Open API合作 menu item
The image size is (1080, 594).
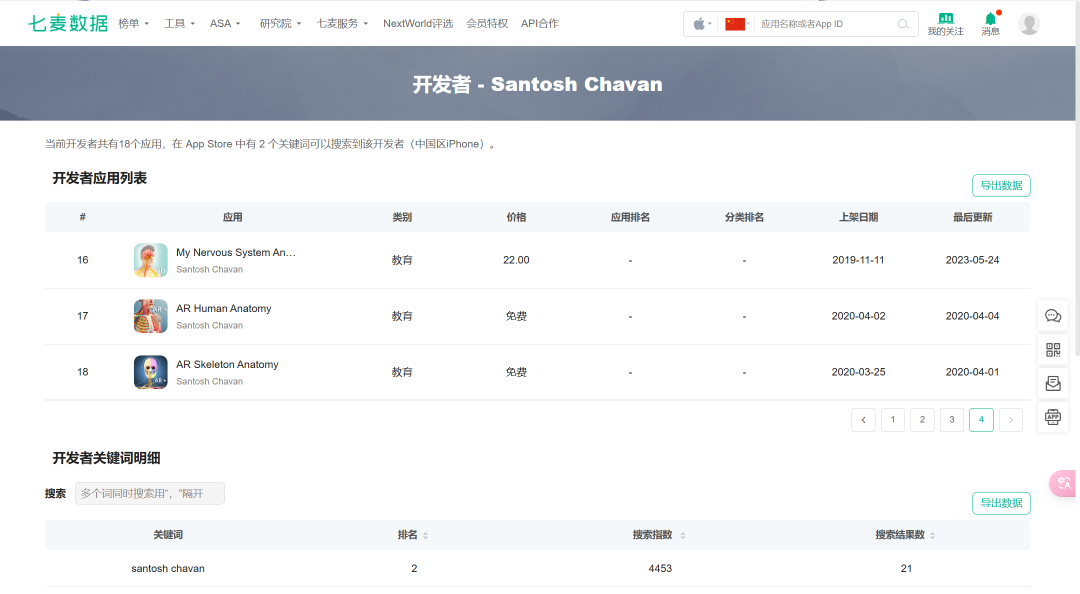pyautogui.click(x=540, y=23)
